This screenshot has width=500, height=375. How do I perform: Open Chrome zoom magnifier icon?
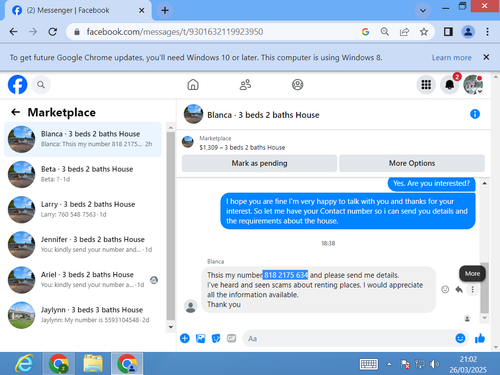385,32
